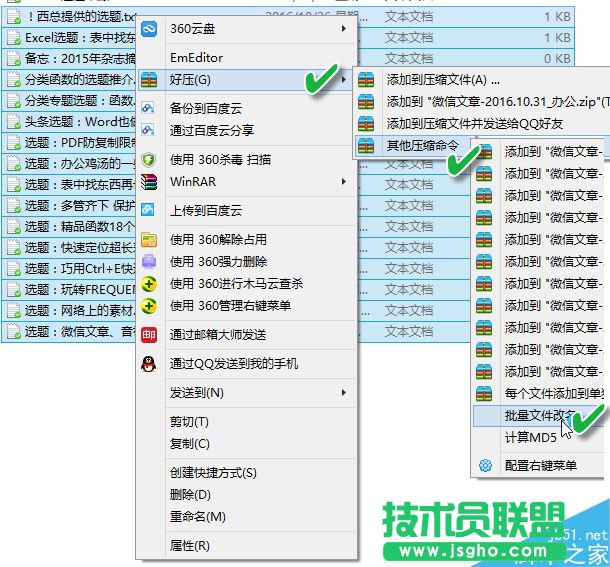Viewport: 610px width, 567px height.
Task: Select 计算MD5 entry
Action: pos(531,438)
